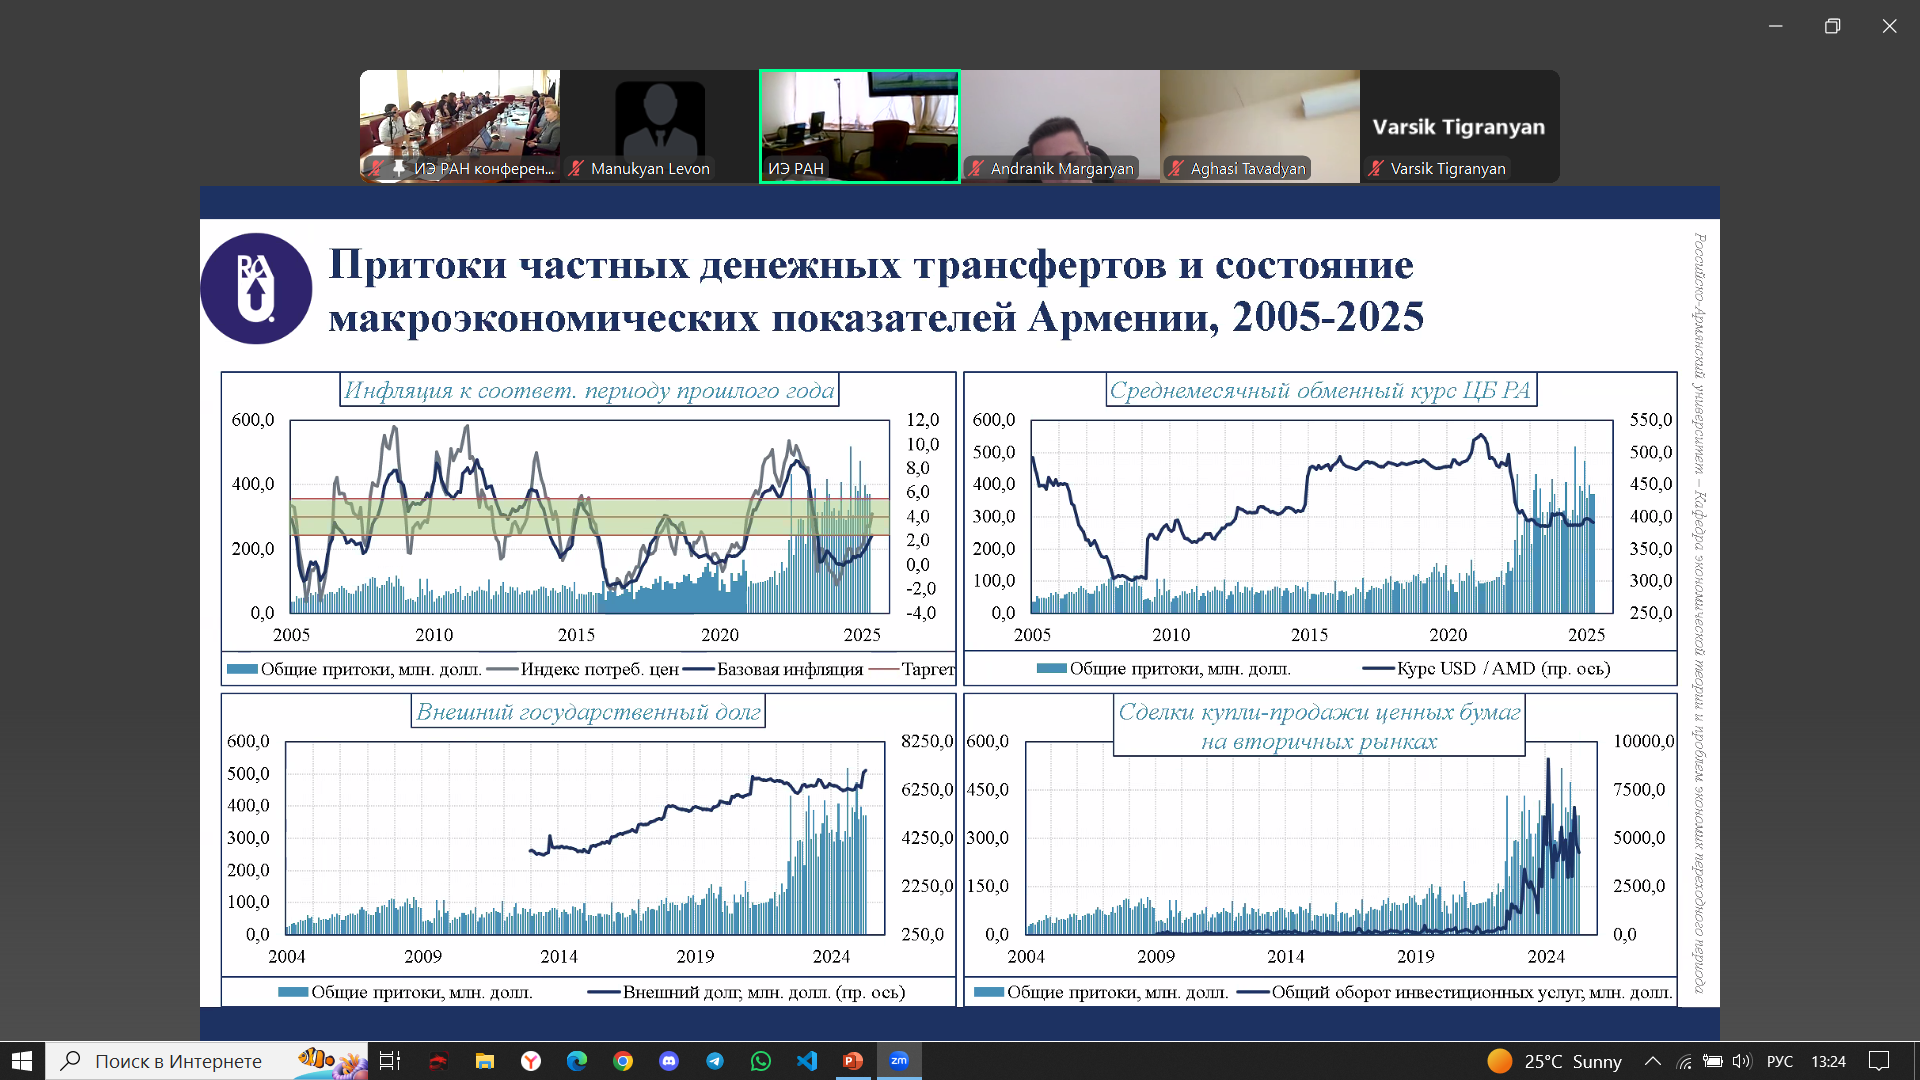
Task: Click muted mic icon on Varsik Tigranyan
Action: (x=1376, y=168)
